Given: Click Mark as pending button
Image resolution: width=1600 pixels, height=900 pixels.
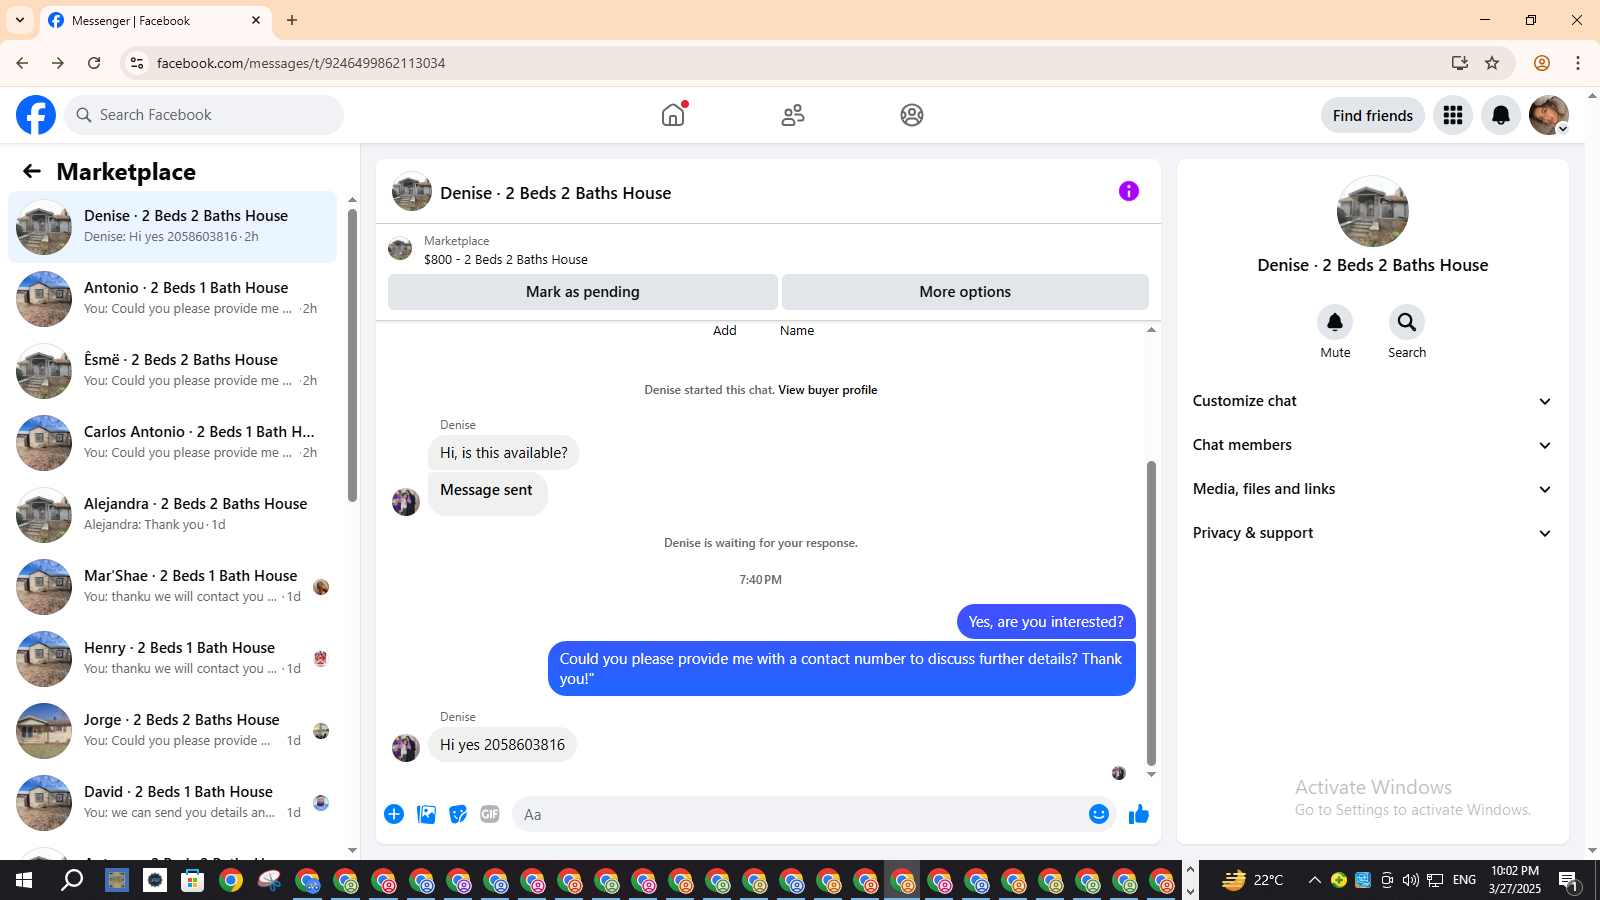Looking at the screenshot, I should [x=583, y=292].
